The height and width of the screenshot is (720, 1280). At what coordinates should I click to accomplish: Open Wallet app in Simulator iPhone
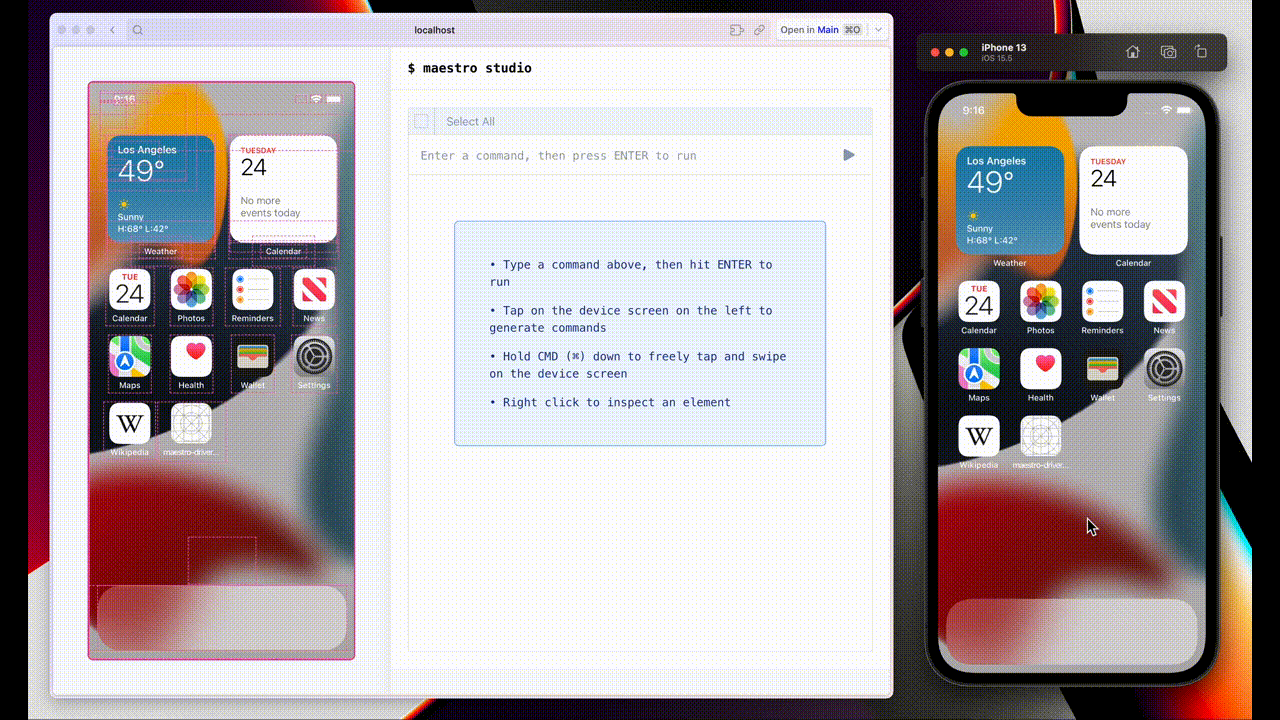click(x=1102, y=368)
